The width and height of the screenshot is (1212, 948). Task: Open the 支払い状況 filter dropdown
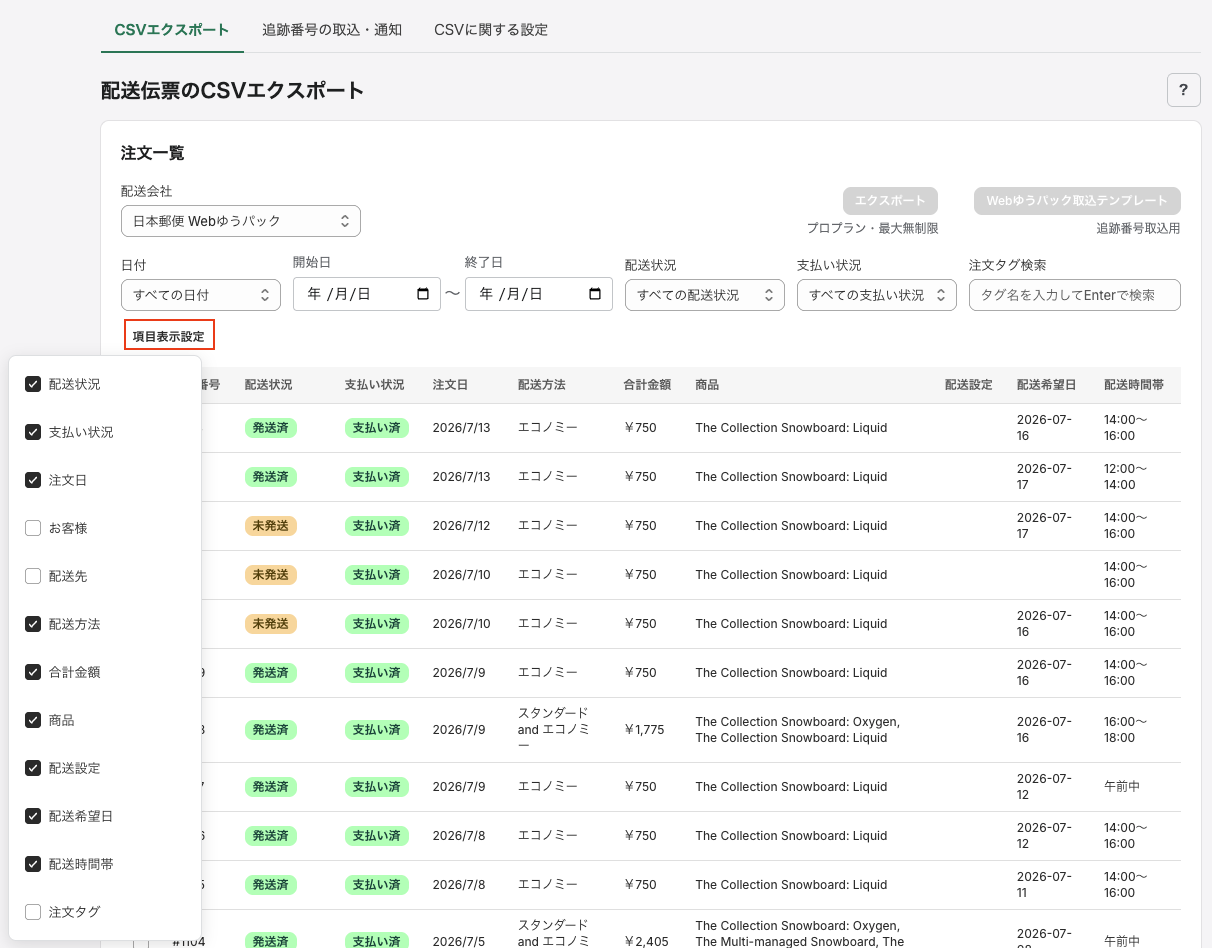coord(877,295)
